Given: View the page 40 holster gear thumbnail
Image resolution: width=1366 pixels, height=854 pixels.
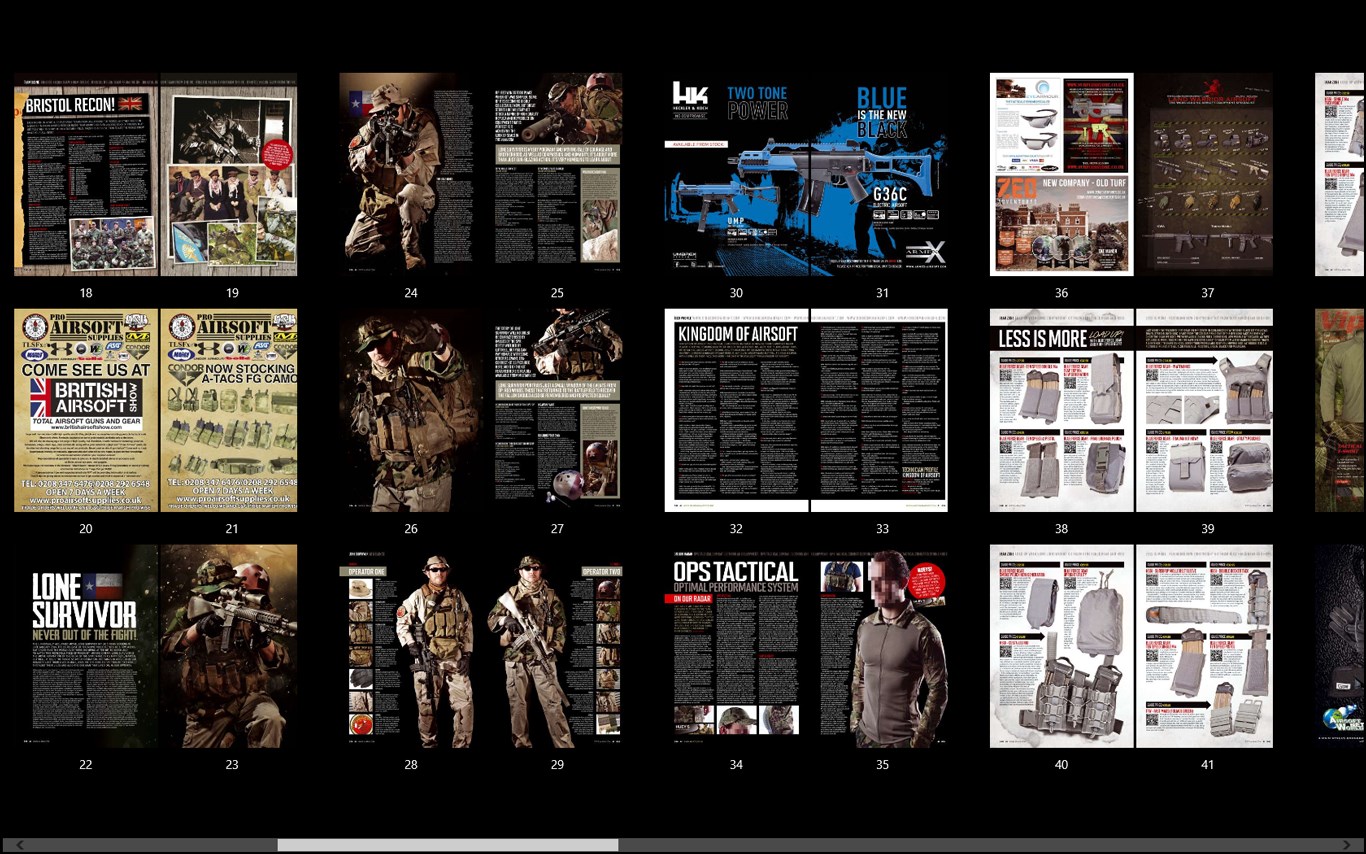Looking at the screenshot, I should [x=1062, y=646].
